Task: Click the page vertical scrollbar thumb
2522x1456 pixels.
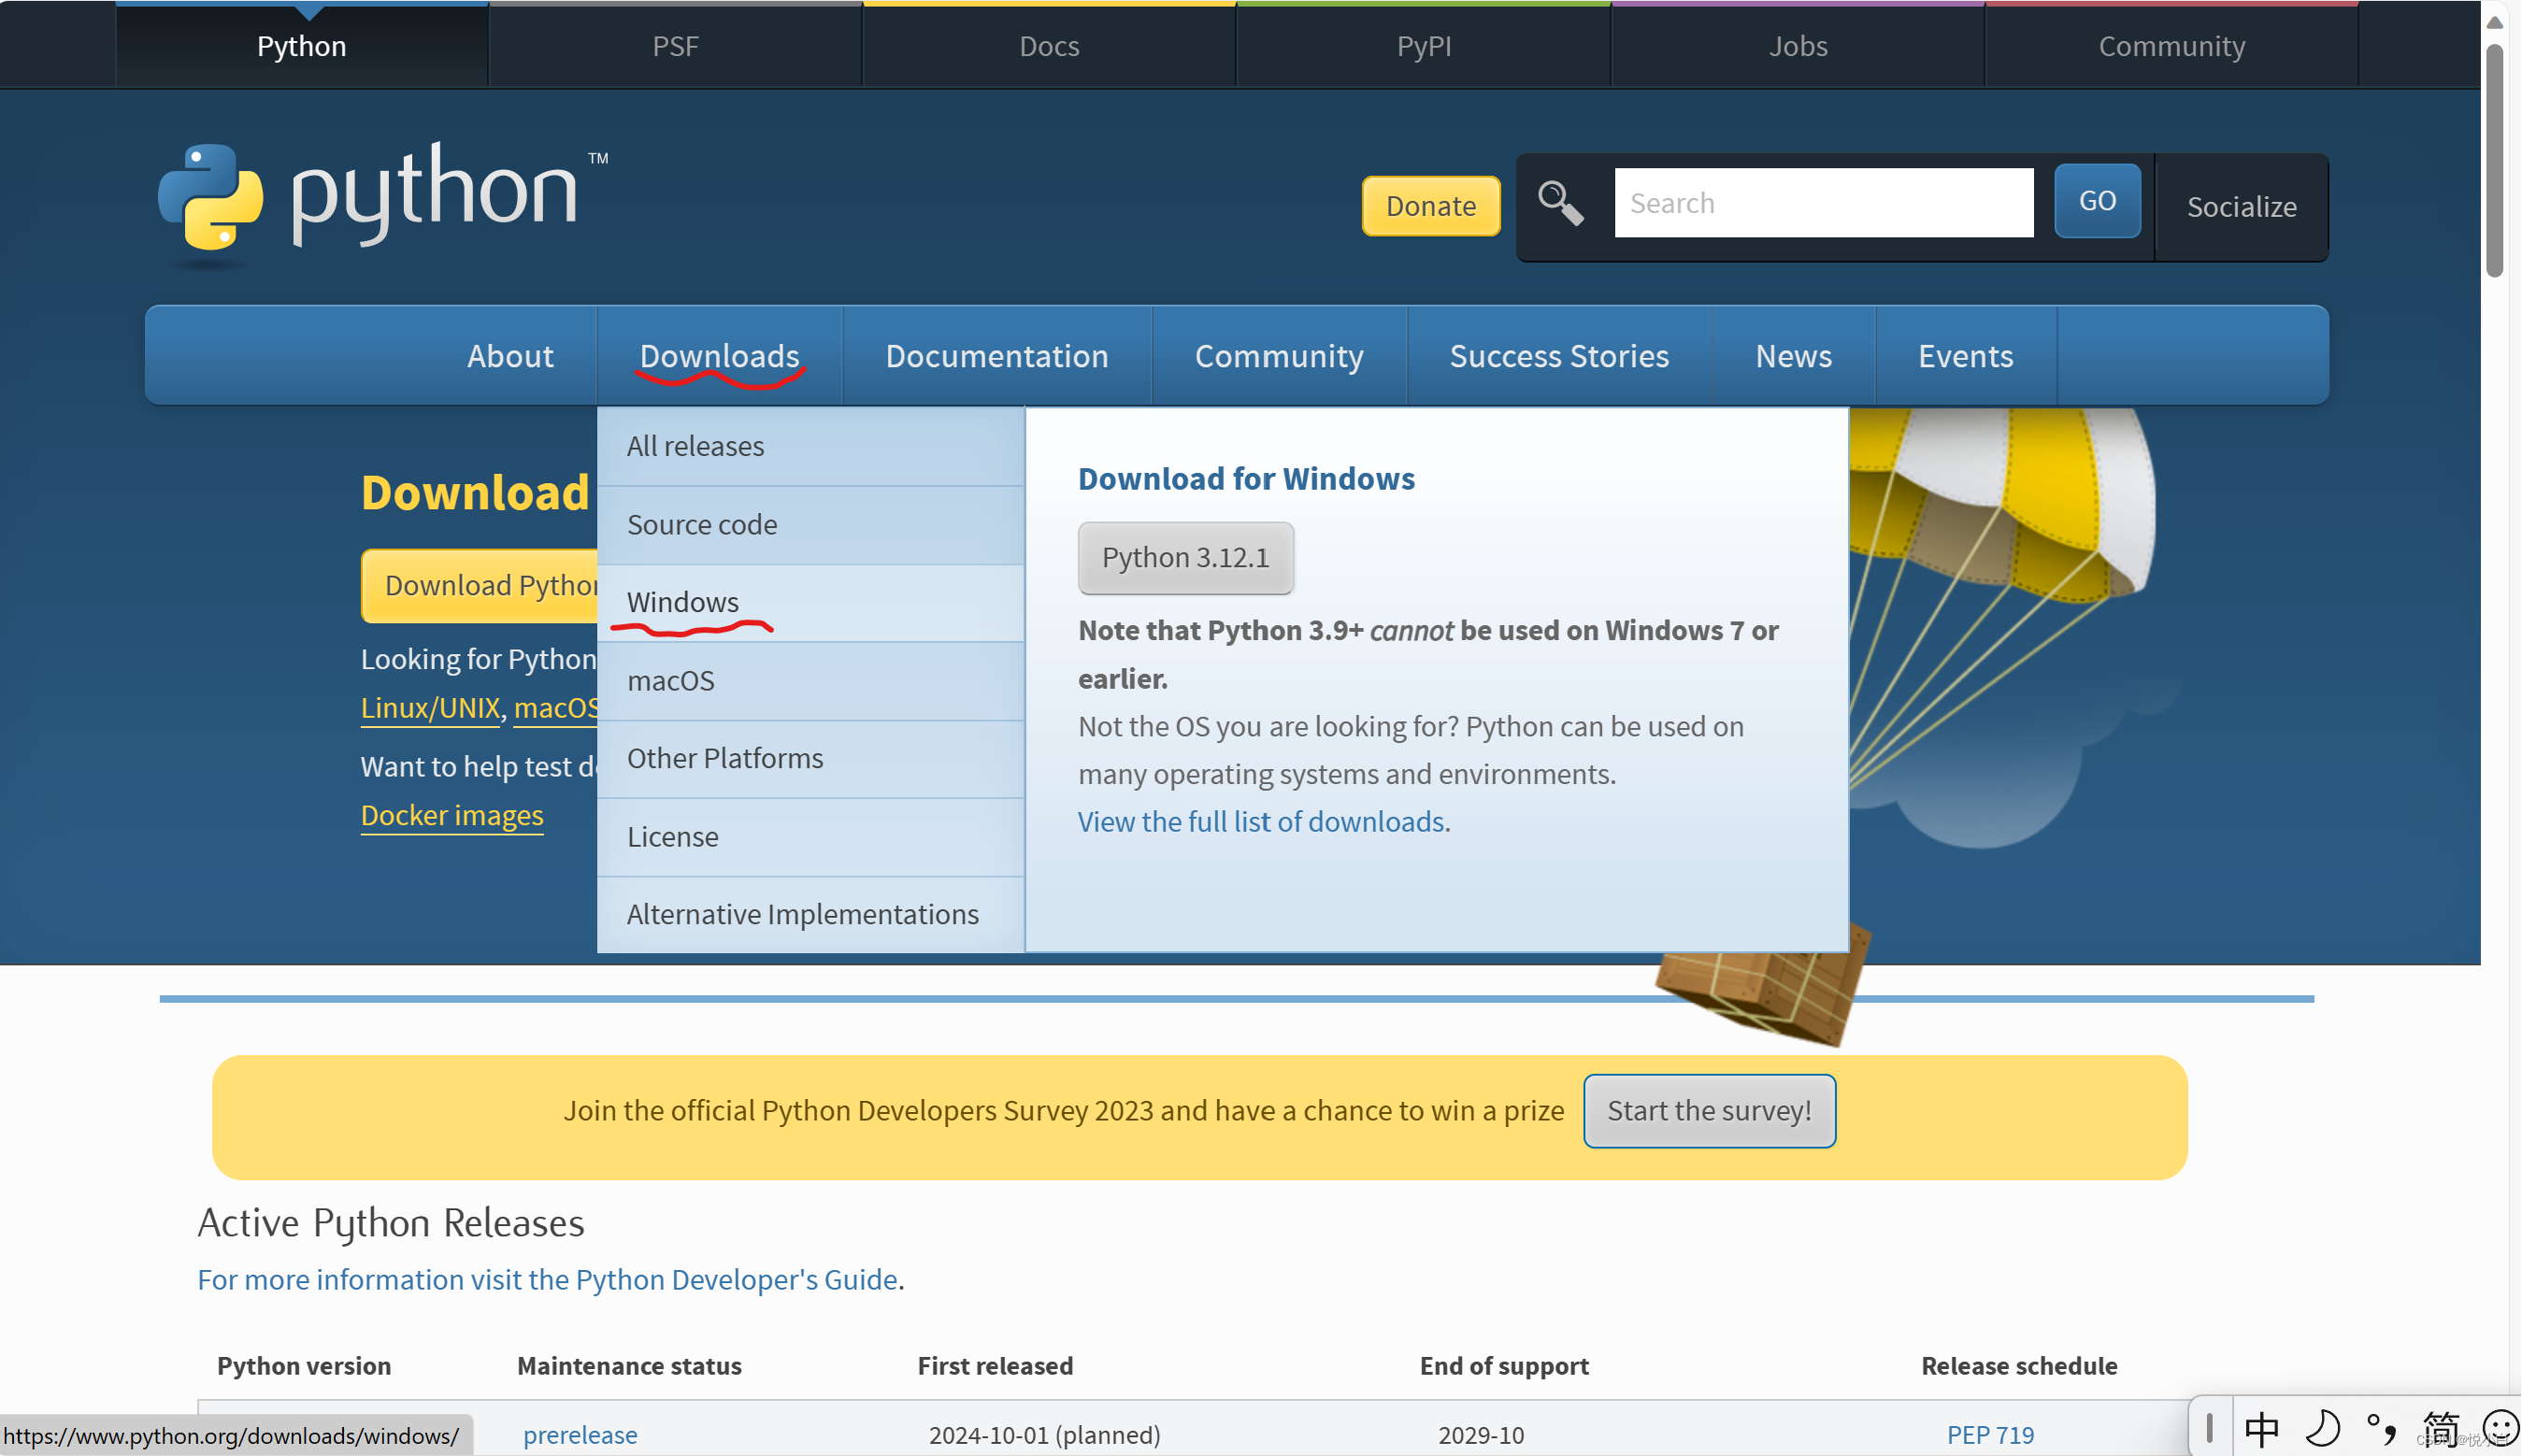Action: [x=2495, y=160]
